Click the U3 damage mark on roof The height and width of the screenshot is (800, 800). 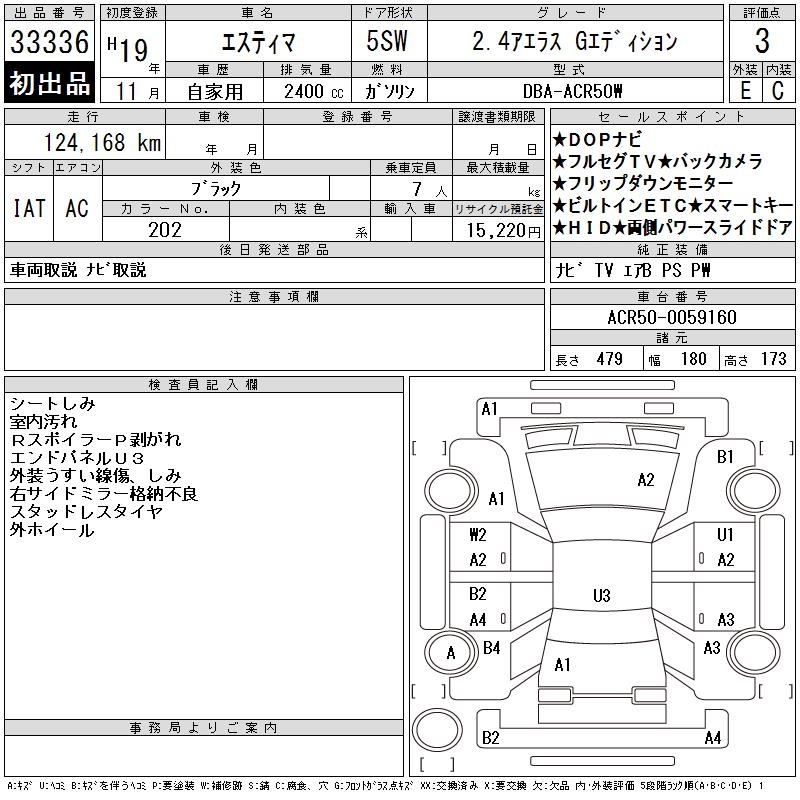point(601,596)
